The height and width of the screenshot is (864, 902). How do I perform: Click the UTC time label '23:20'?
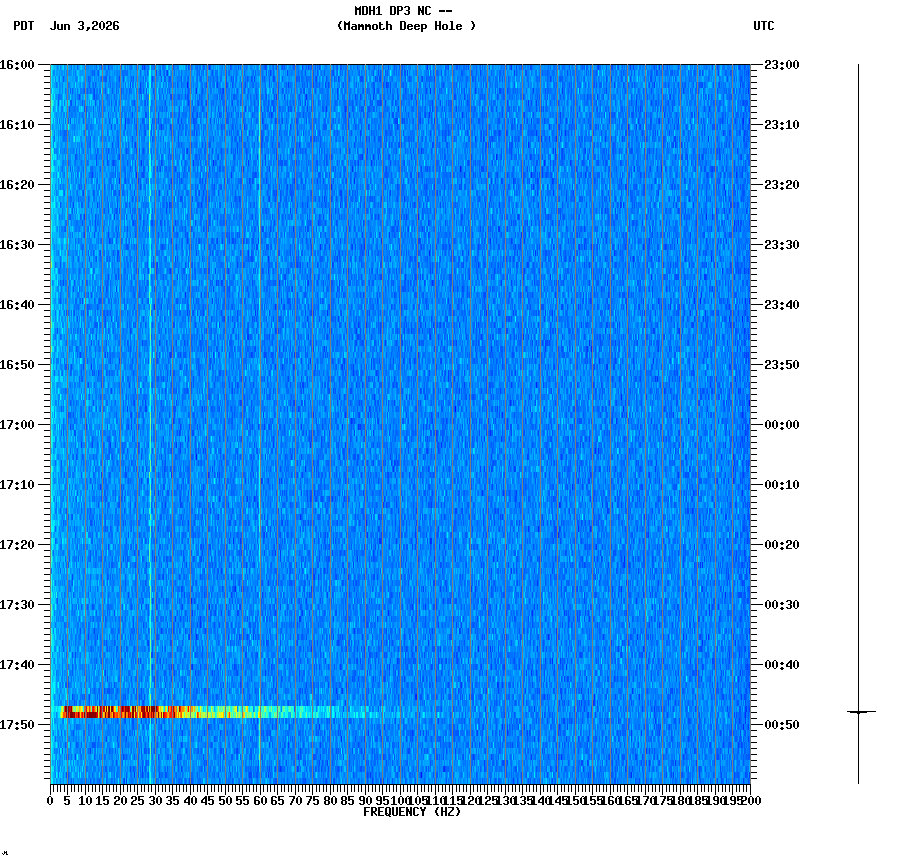coord(782,185)
